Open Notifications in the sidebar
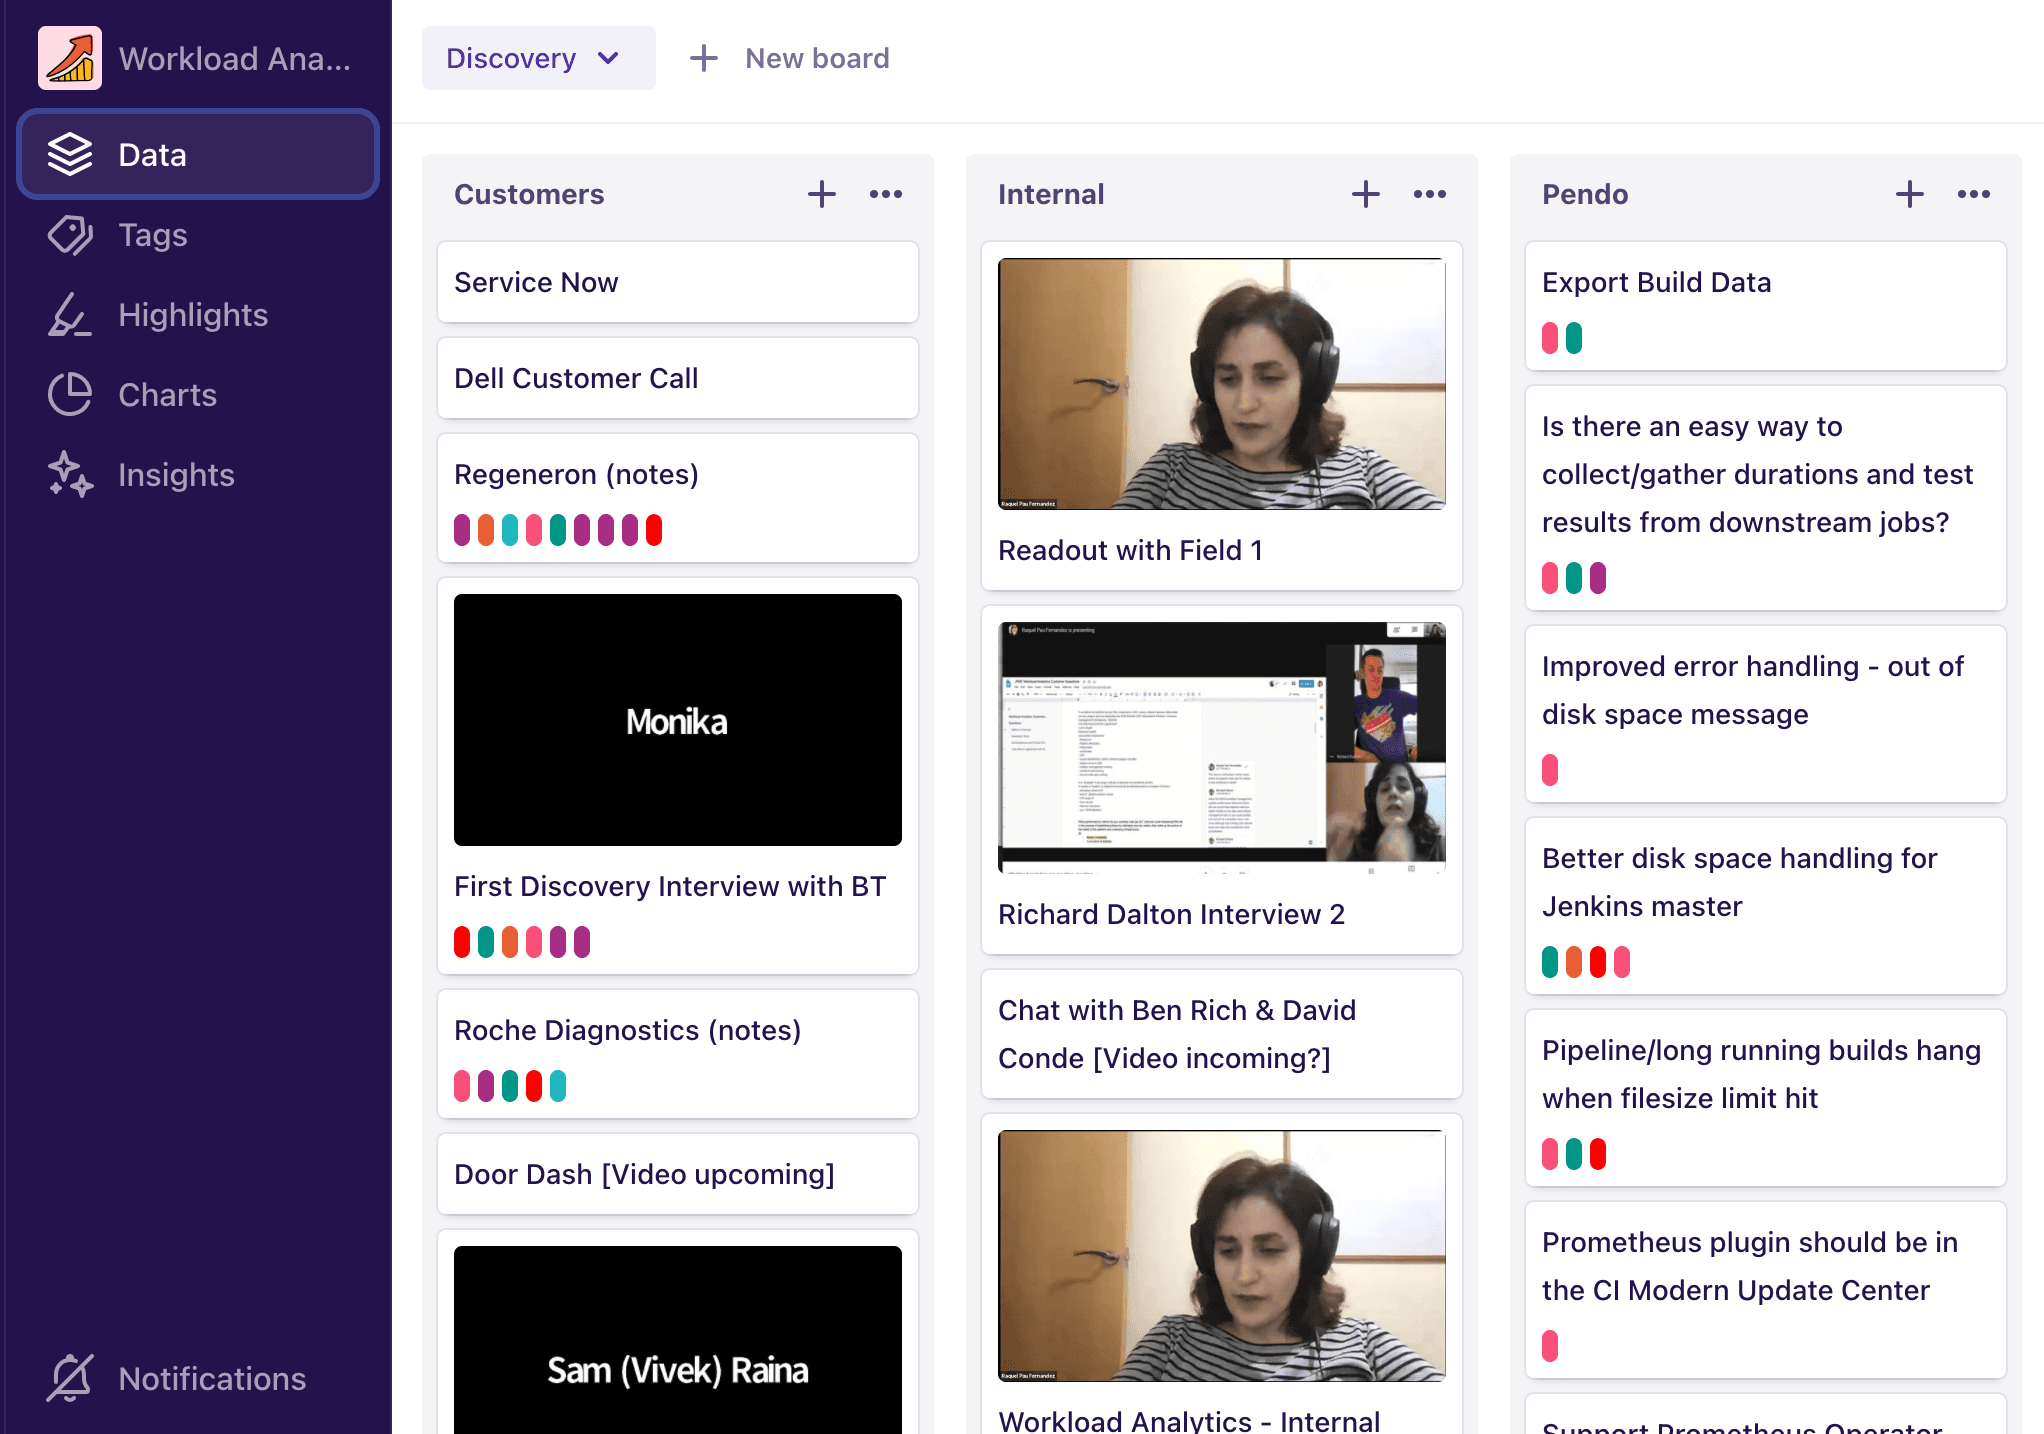 point(198,1378)
